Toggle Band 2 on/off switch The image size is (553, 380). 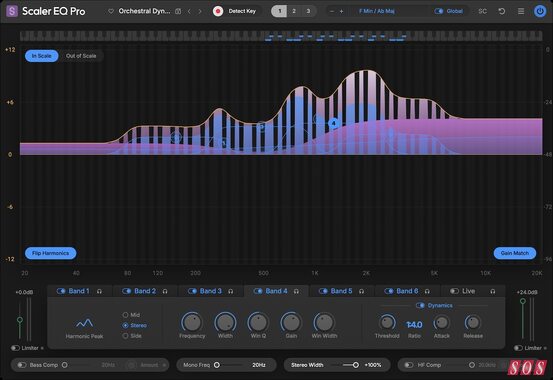point(127,291)
